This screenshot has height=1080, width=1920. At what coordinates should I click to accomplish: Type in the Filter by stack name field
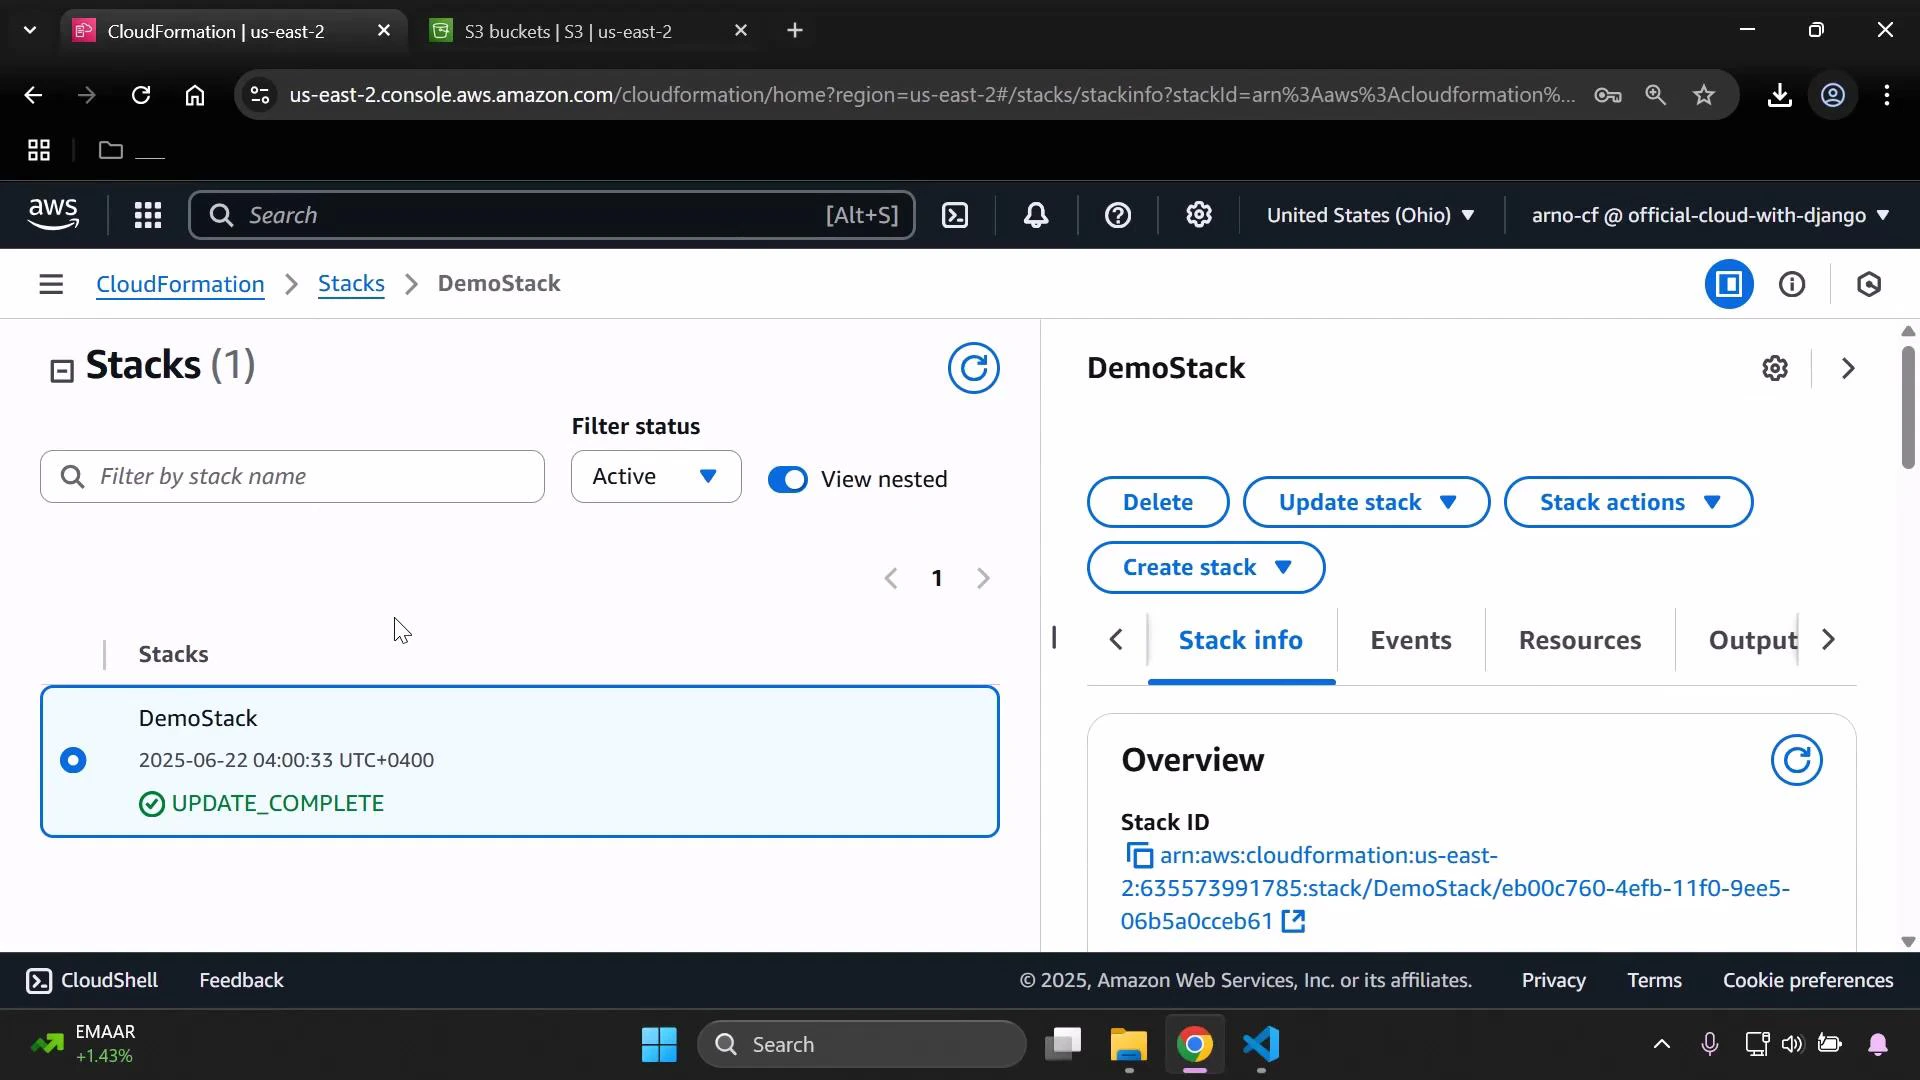click(x=291, y=477)
